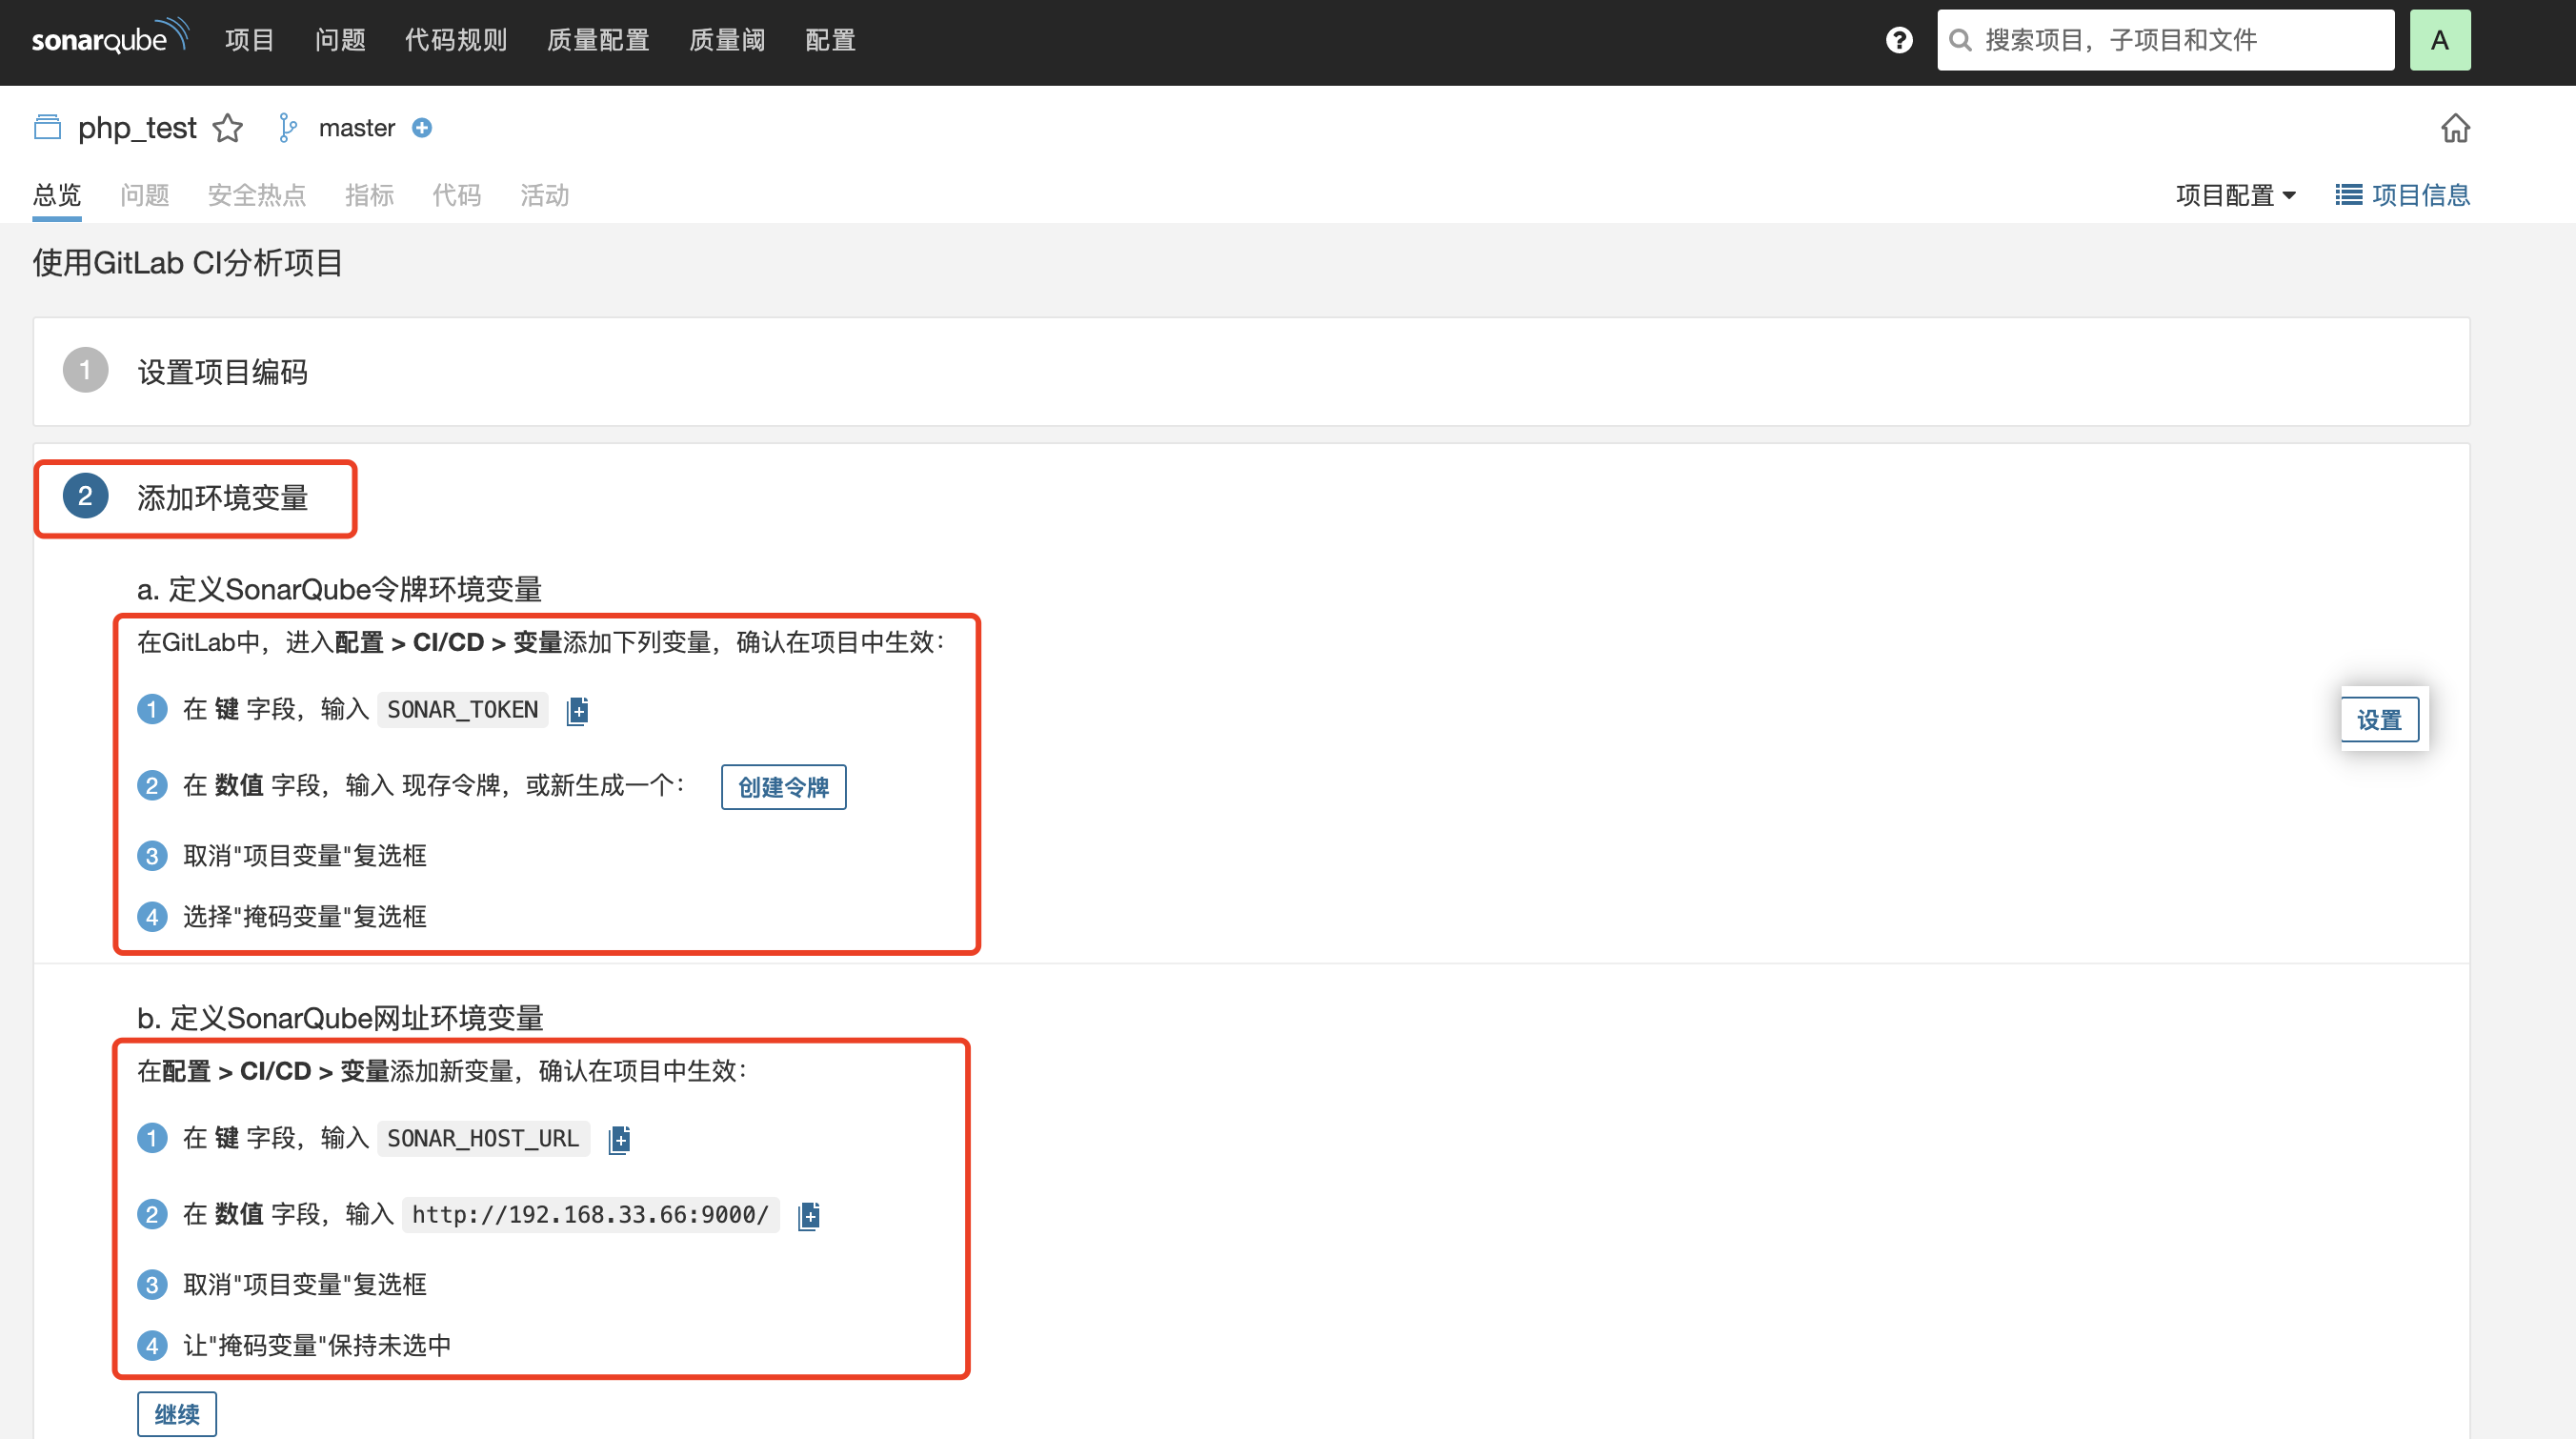Copy SONAR_HOST_URL key to clipboard
Viewport: 2576px width, 1439px height.
click(x=619, y=1139)
